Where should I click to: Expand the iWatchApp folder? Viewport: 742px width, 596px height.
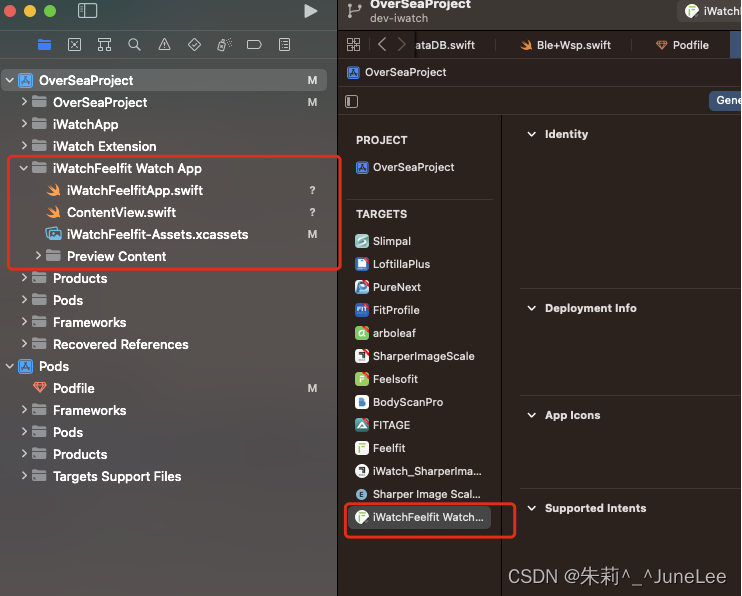(24, 124)
